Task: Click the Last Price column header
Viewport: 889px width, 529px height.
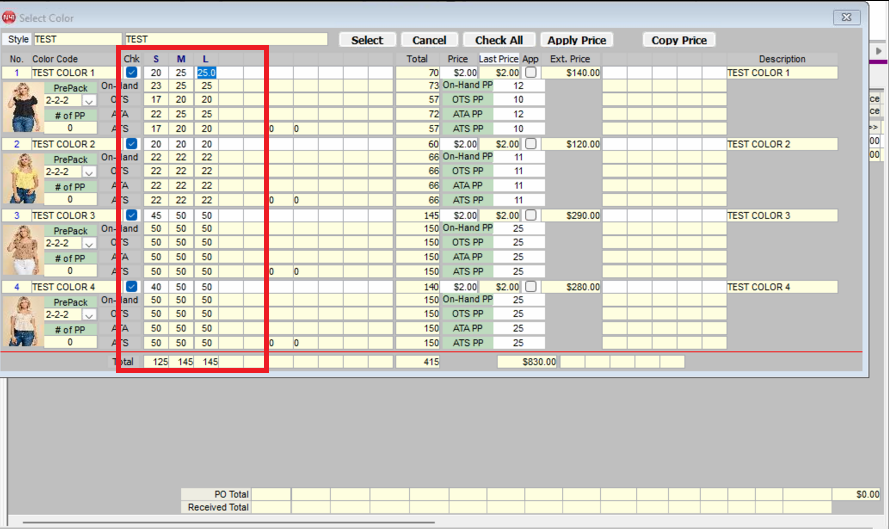Action: click(x=498, y=59)
